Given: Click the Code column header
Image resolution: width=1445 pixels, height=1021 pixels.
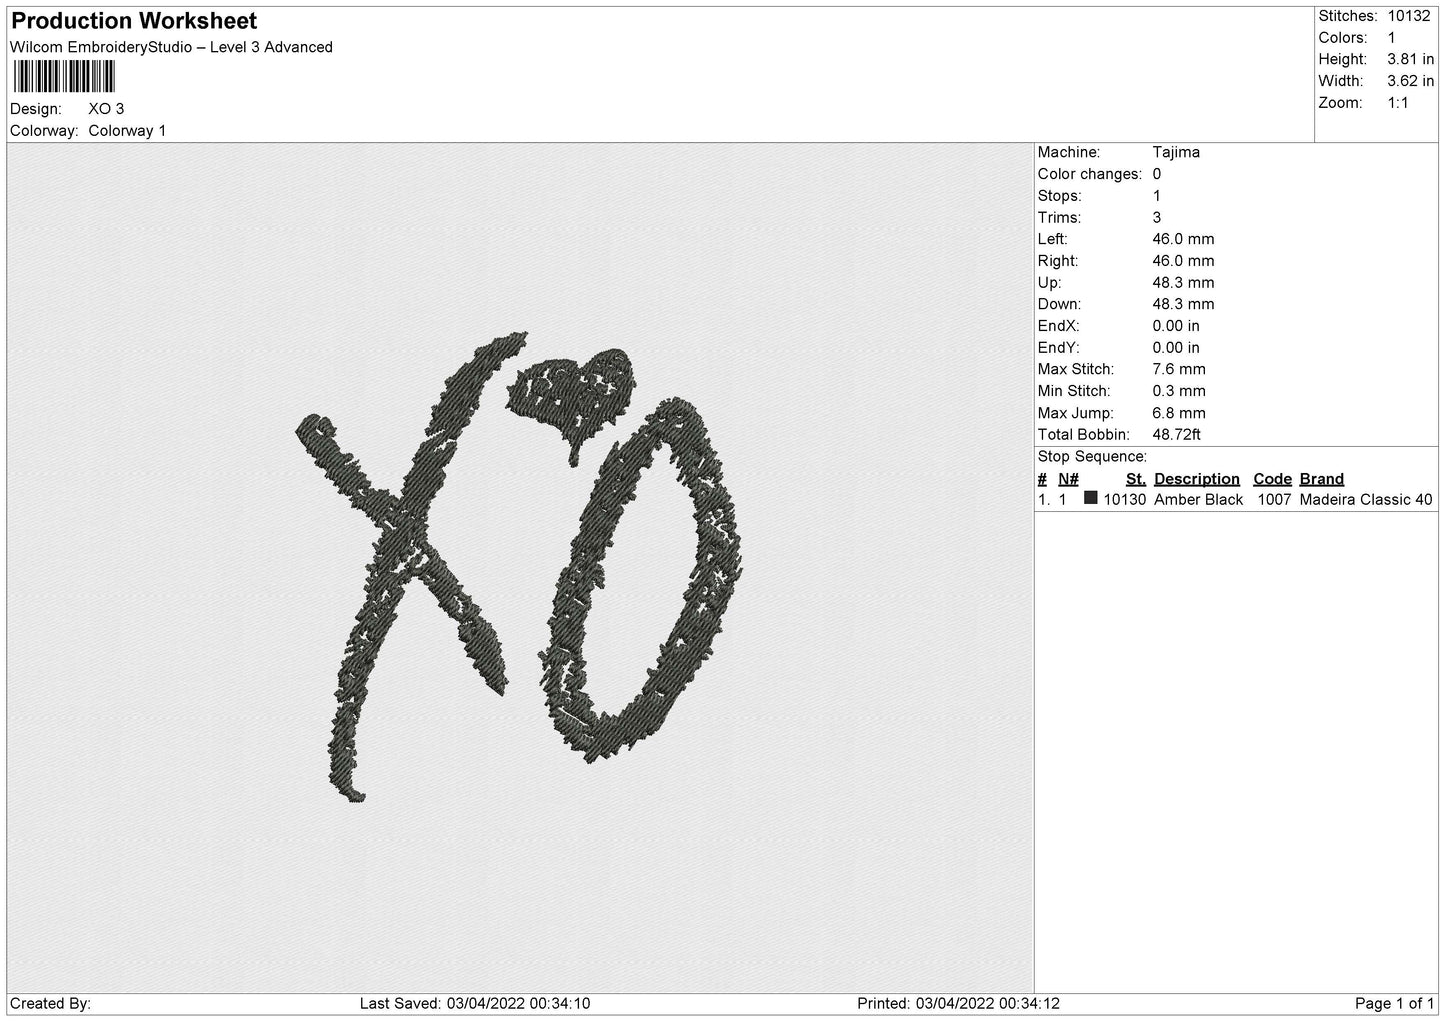Looking at the screenshot, I should tap(1272, 479).
